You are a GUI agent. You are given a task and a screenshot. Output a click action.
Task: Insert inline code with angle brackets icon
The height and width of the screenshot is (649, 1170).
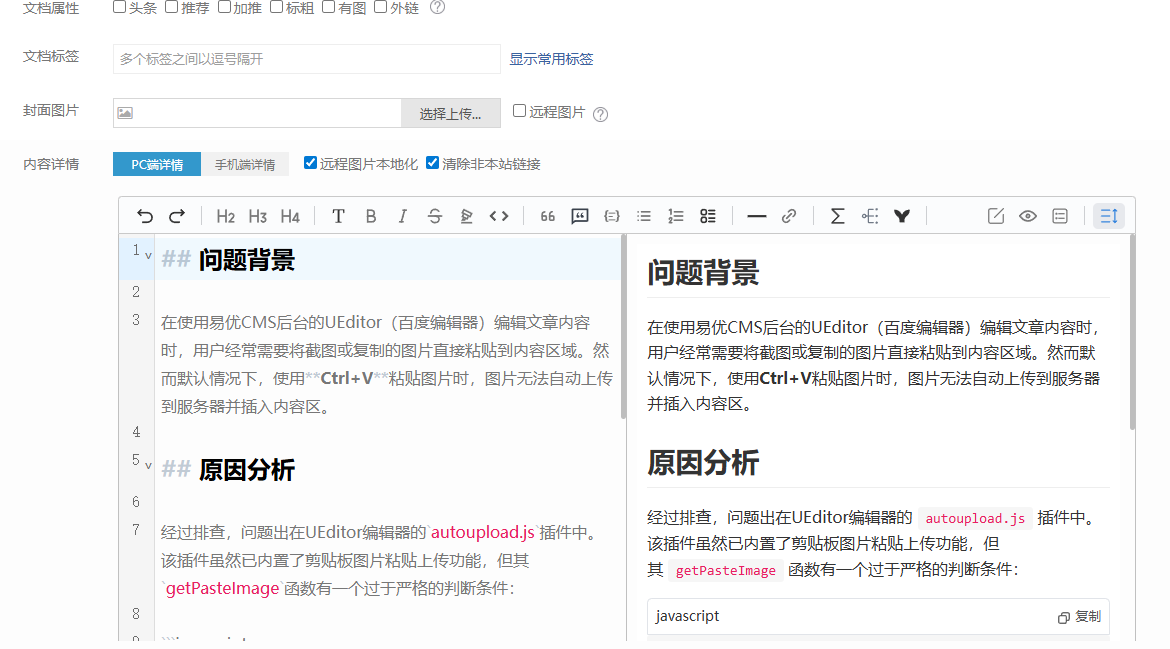tap(499, 216)
